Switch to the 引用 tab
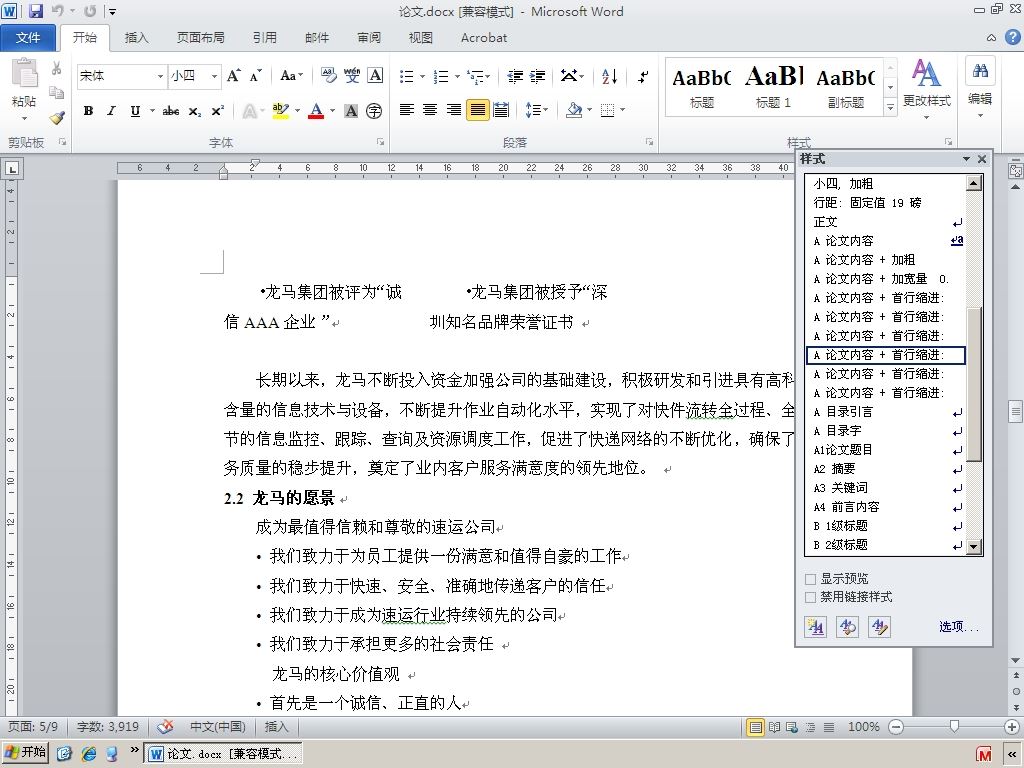 tap(264, 38)
